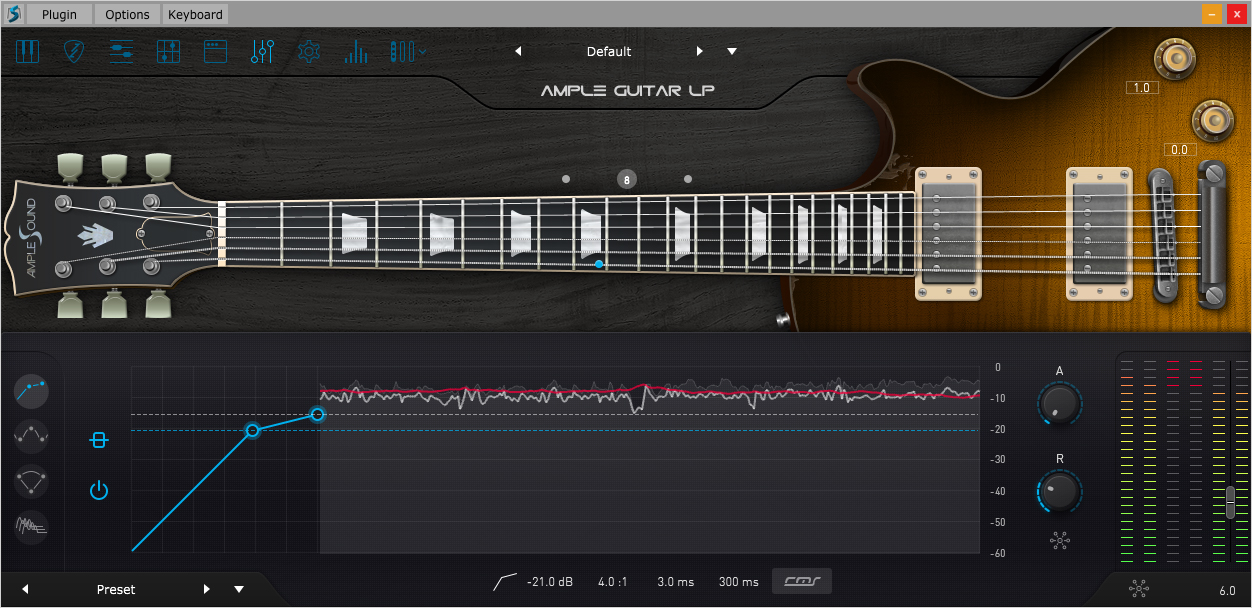Click the Preset label in bottom bar

pos(116,589)
